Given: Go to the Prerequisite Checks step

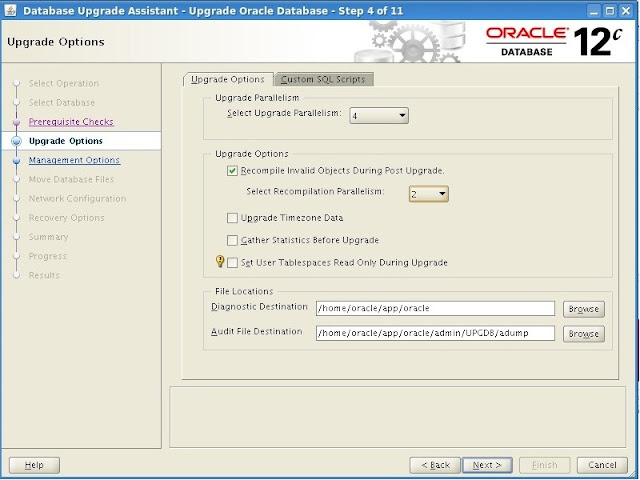Looking at the screenshot, I should click(x=71, y=122).
